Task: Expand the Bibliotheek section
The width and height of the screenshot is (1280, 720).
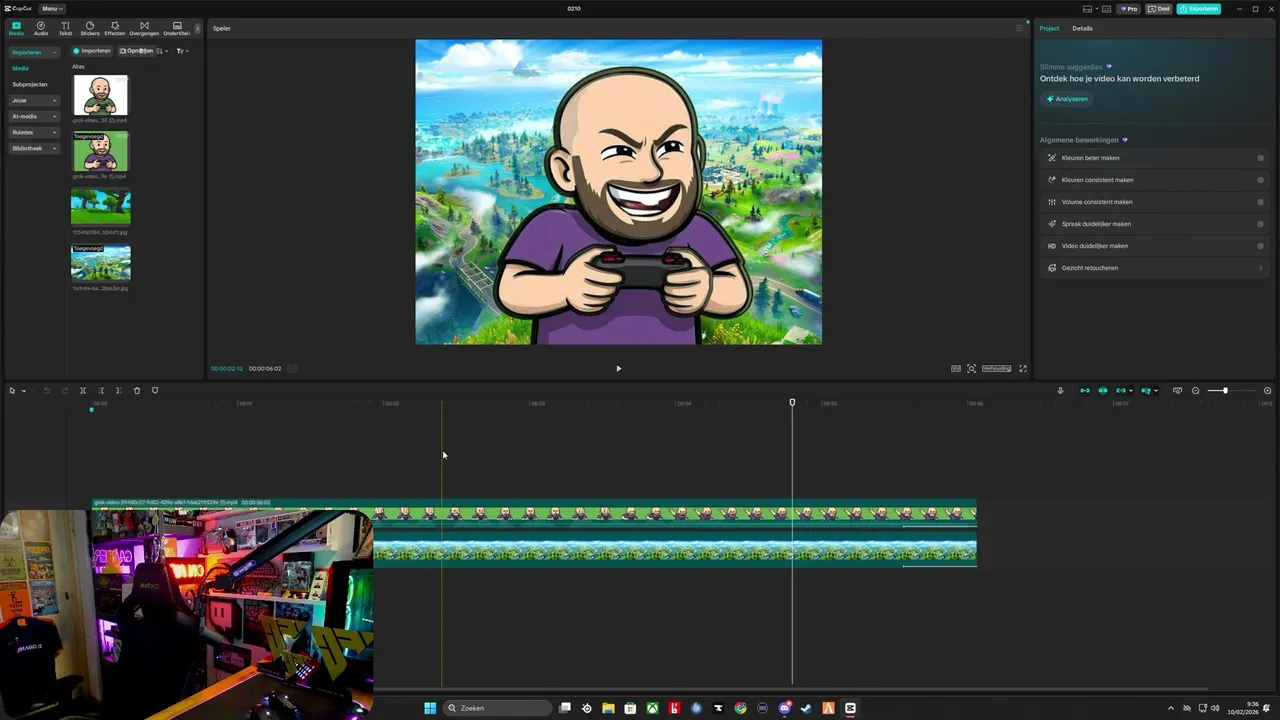Action: coord(33,148)
